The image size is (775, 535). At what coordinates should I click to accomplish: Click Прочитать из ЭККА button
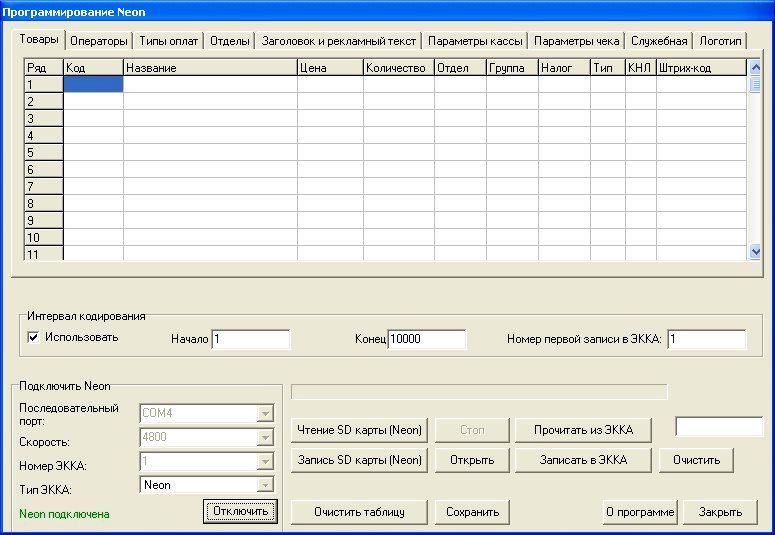pos(583,430)
